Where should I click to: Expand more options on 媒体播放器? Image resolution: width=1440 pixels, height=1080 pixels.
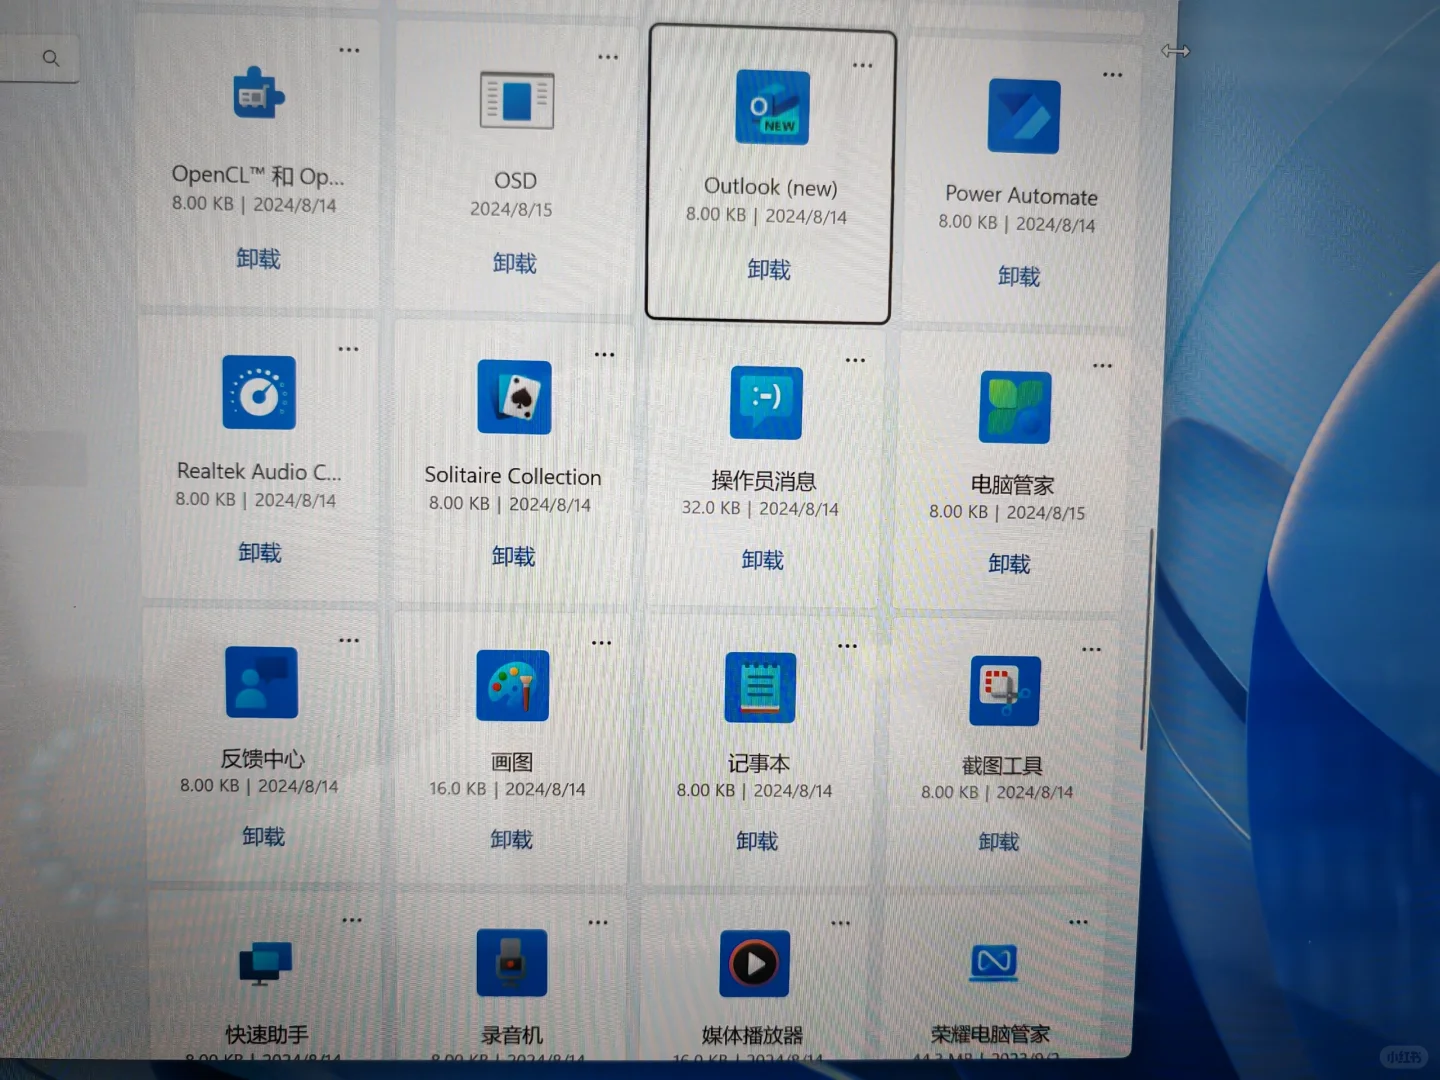tap(841, 923)
